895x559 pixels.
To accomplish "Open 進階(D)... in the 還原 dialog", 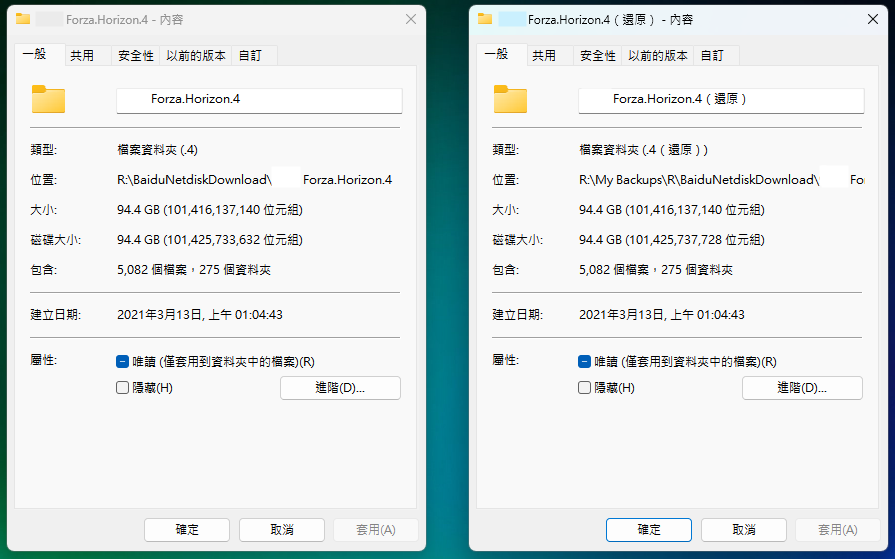I will tap(802, 388).
